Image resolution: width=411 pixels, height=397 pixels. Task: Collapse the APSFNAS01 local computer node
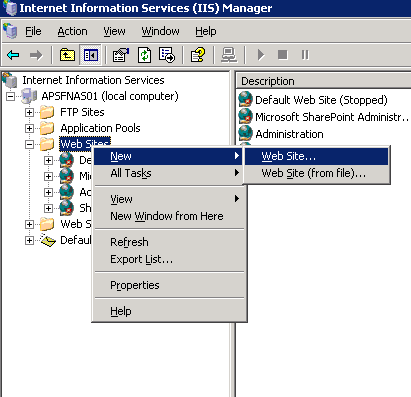(x=11, y=96)
